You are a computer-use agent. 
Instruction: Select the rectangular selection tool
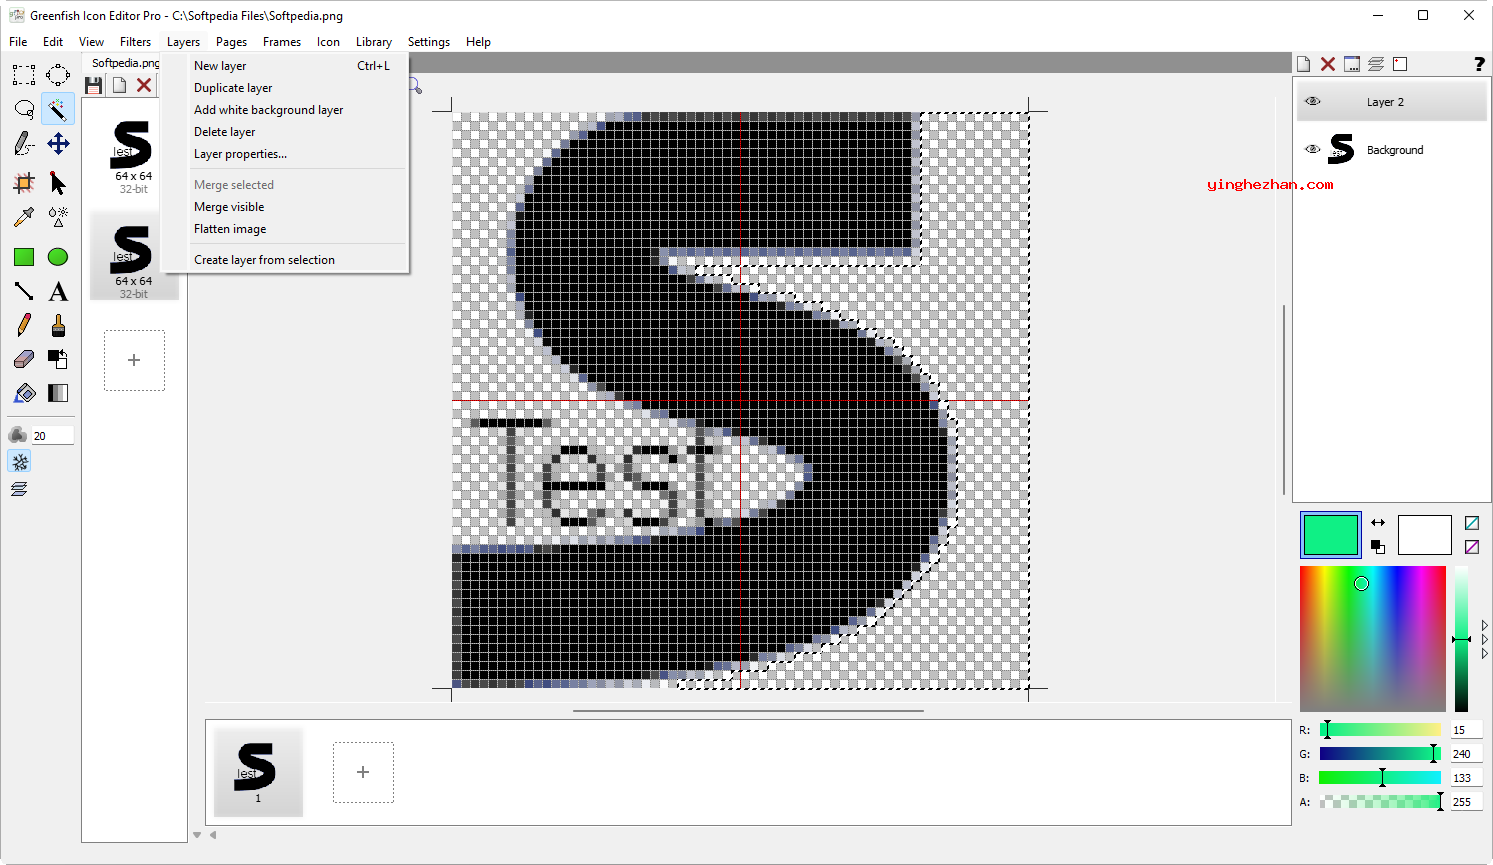[24, 75]
